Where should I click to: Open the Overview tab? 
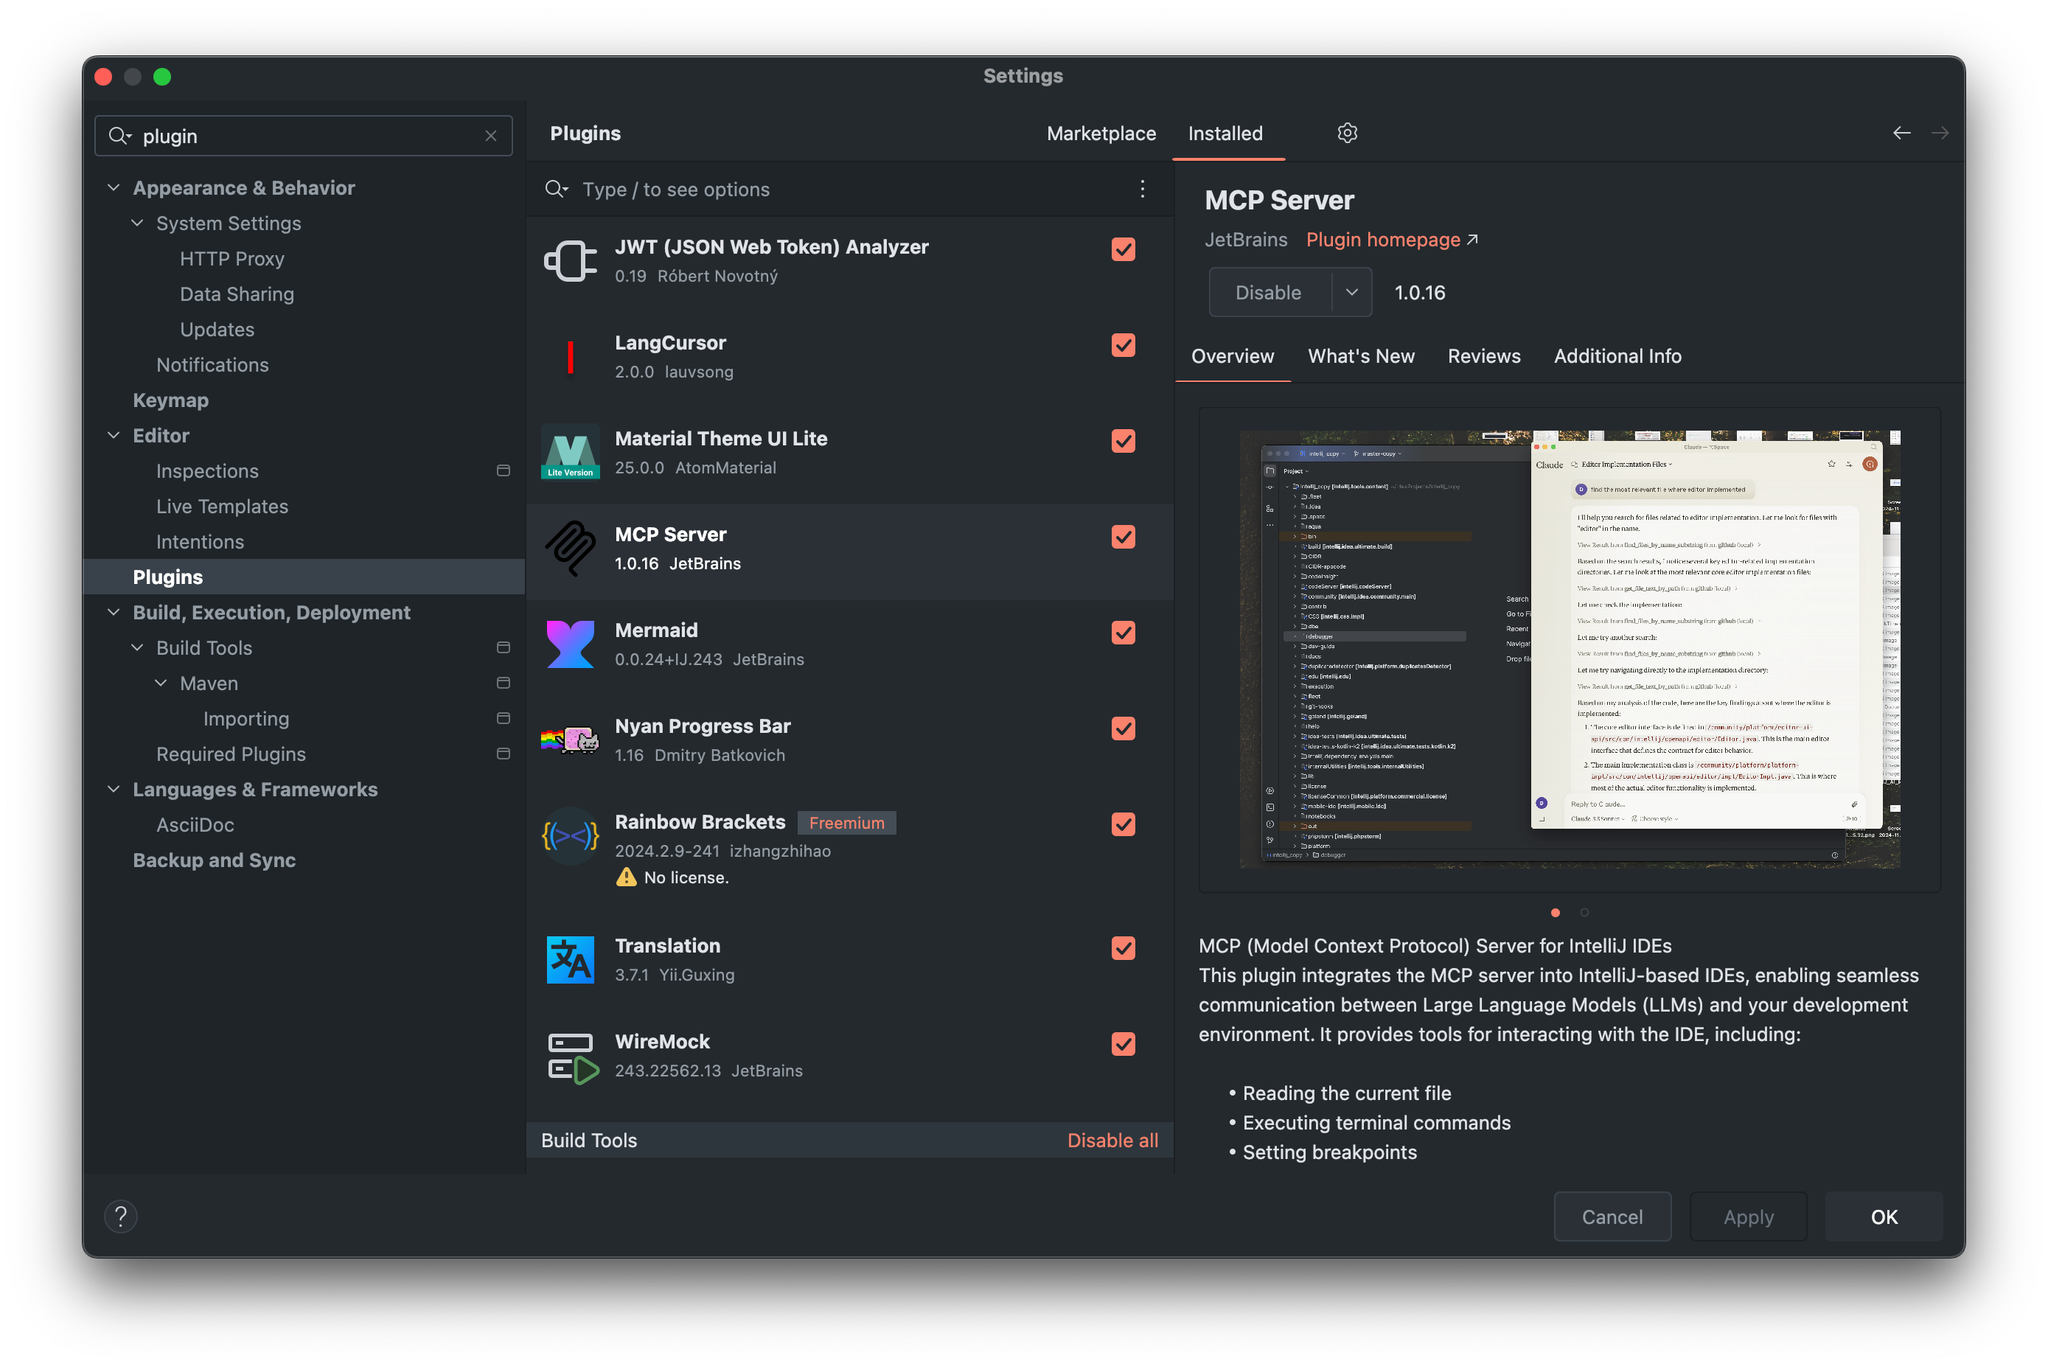1233,356
